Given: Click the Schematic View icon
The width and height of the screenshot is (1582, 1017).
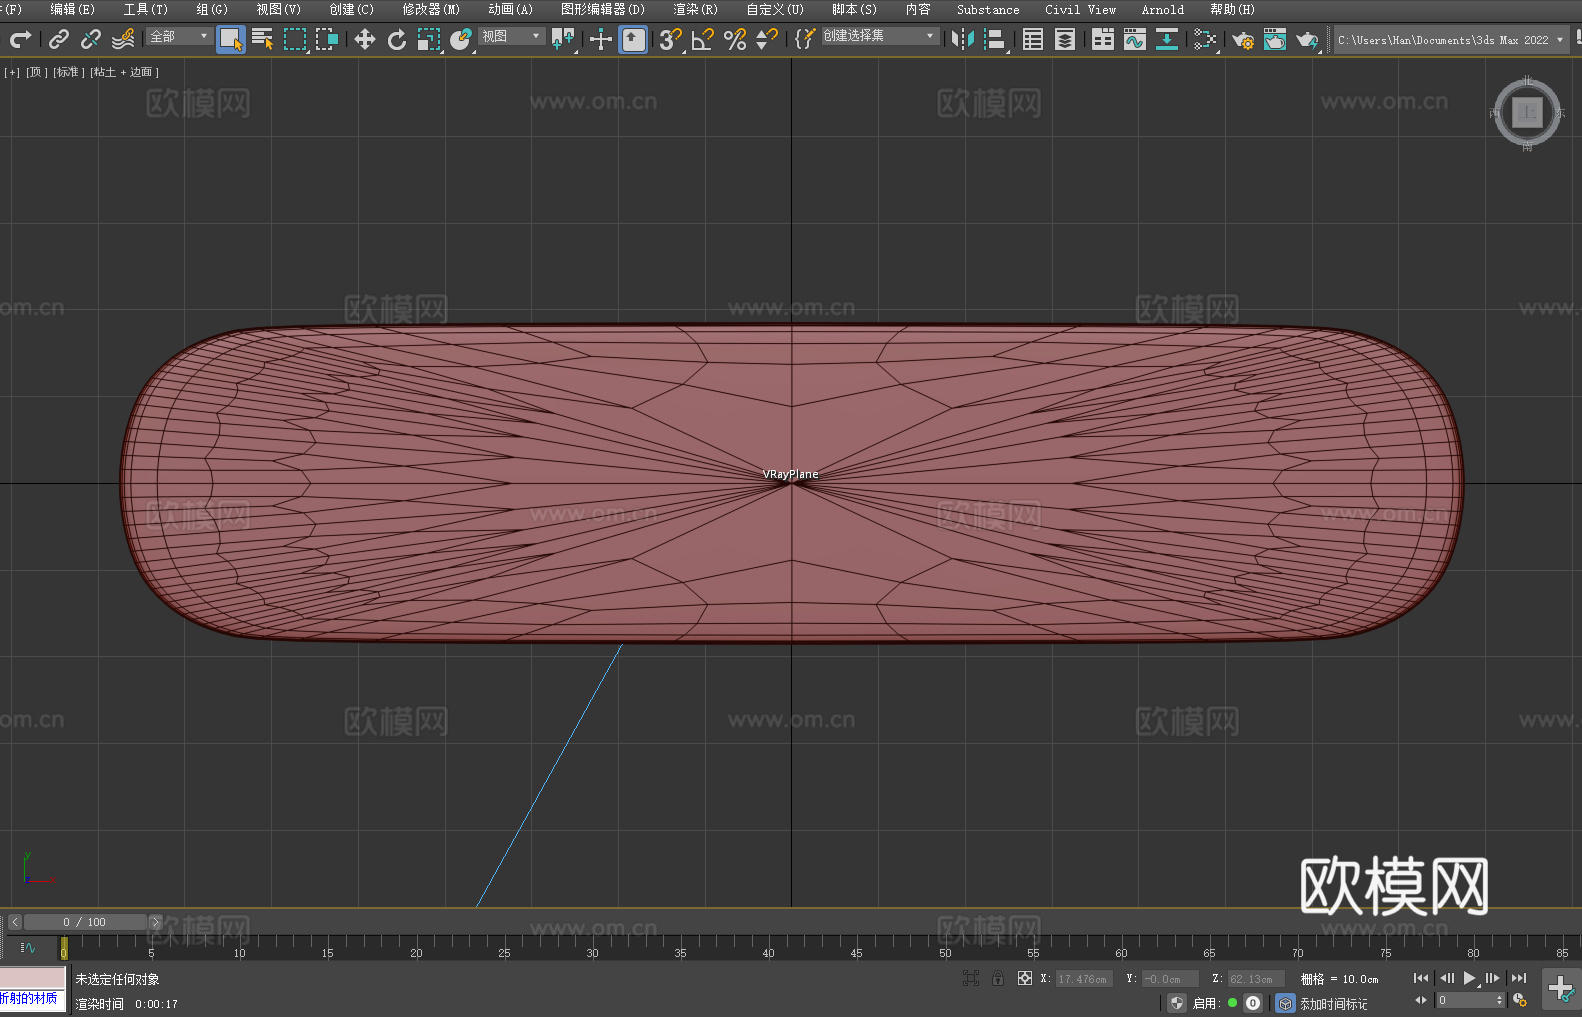Looking at the screenshot, I should [x=1167, y=39].
